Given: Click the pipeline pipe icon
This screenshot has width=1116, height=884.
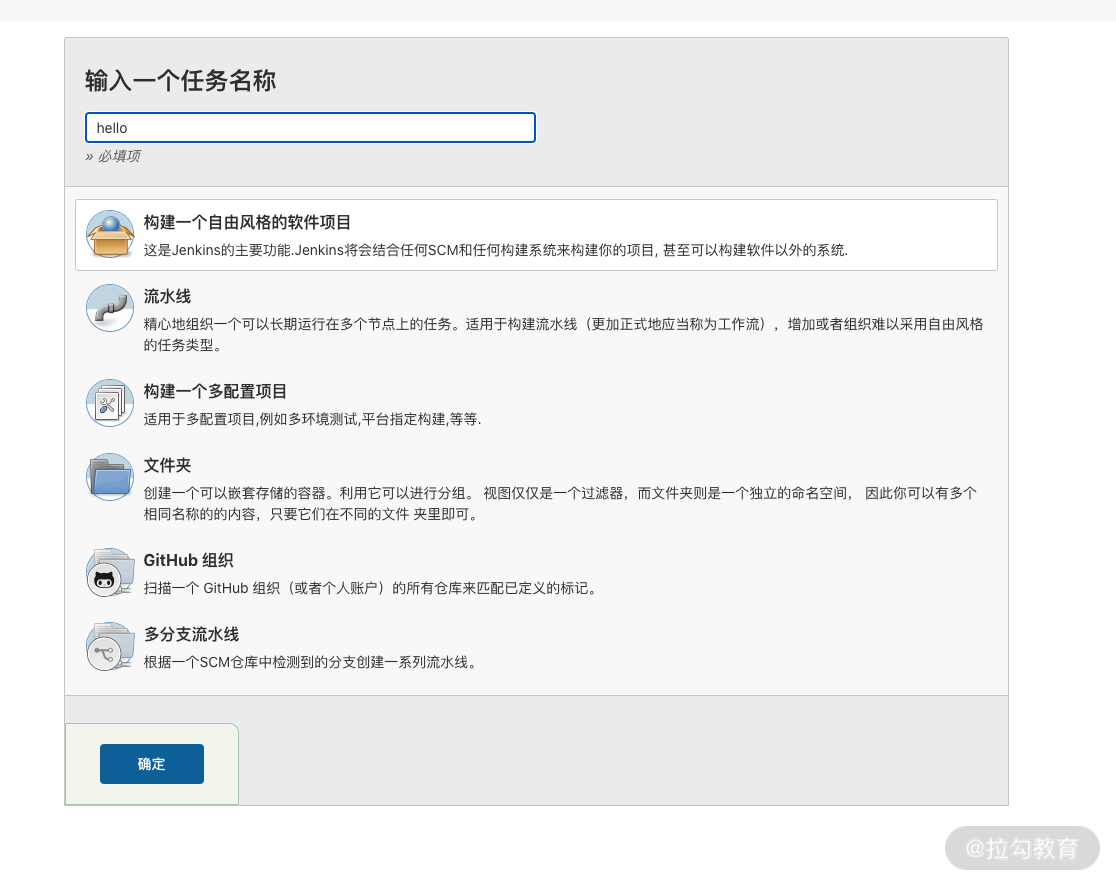Looking at the screenshot, I should [x=110, y=308].
